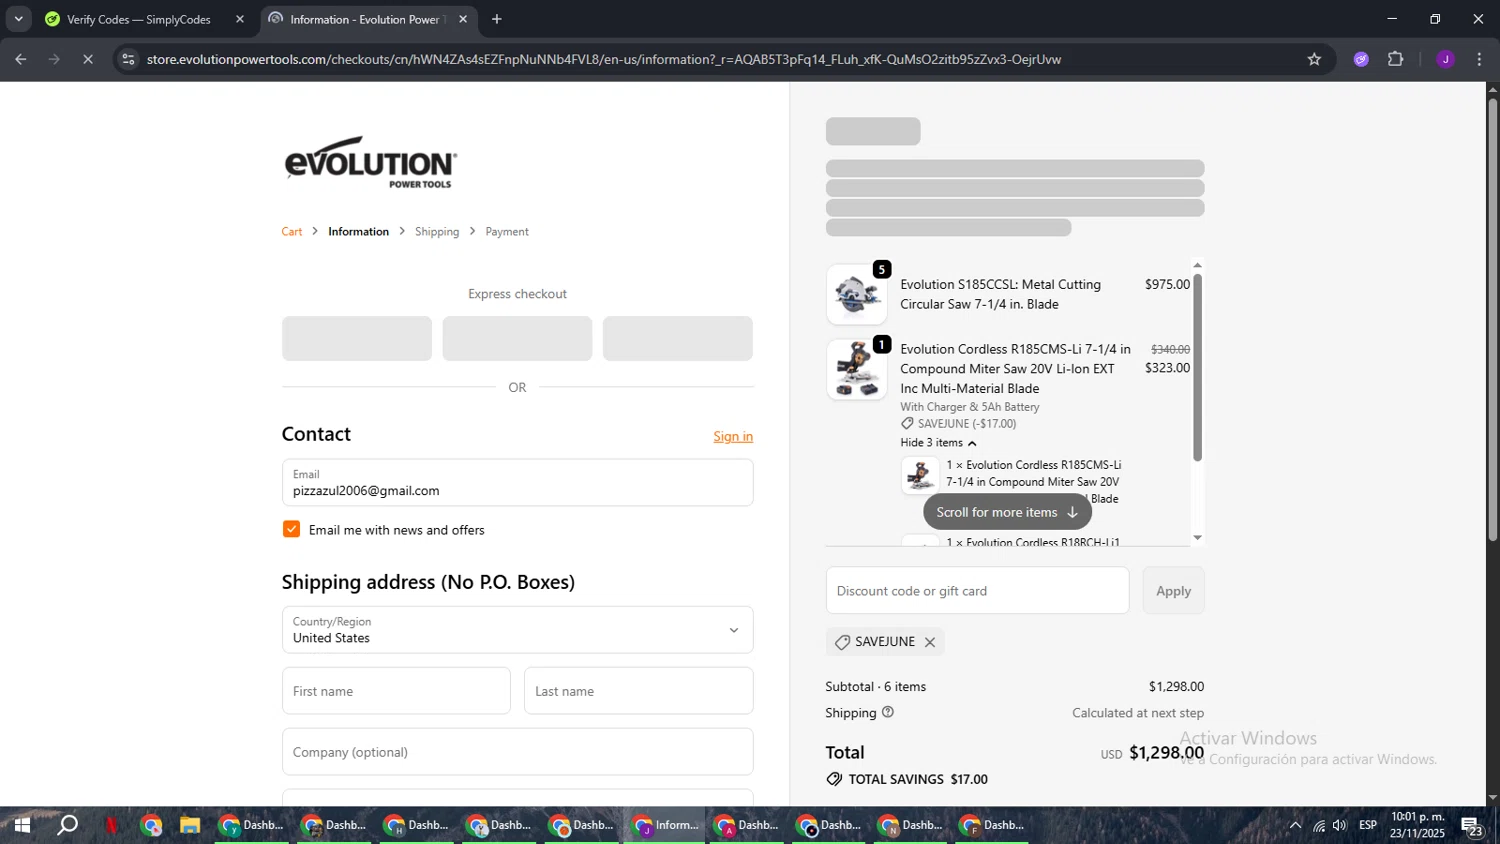Screen dimensions: 1500x844
Task: Open the notification center icon
Action: click(1472, 825)
